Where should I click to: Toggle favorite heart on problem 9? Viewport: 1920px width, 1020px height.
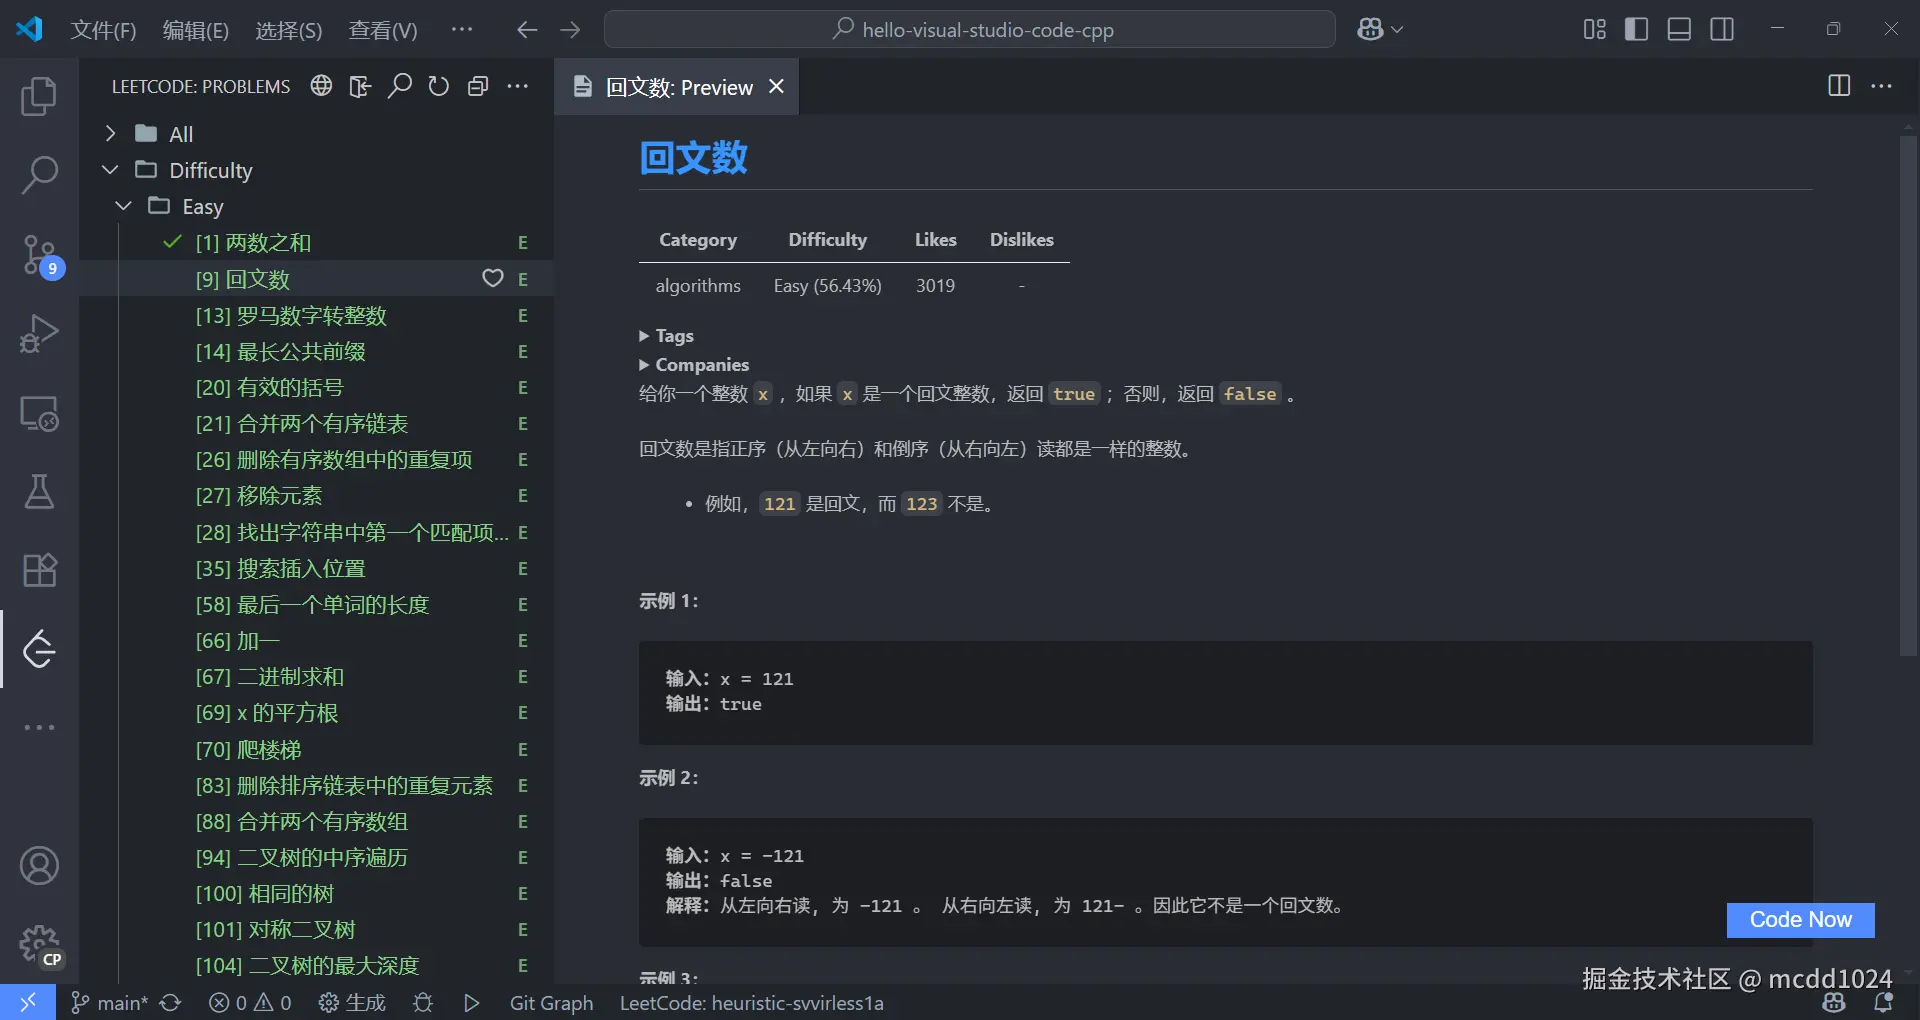tap(493, 278)
